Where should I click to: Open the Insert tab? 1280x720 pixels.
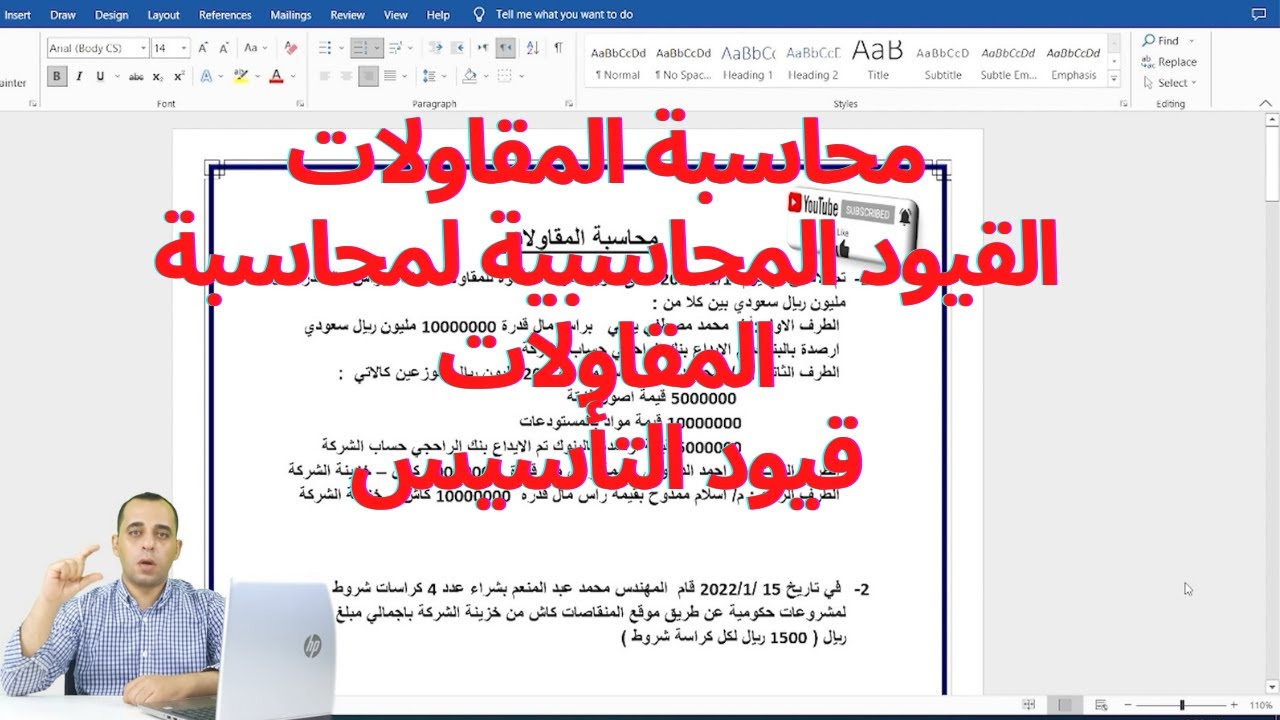pos(18,15)
